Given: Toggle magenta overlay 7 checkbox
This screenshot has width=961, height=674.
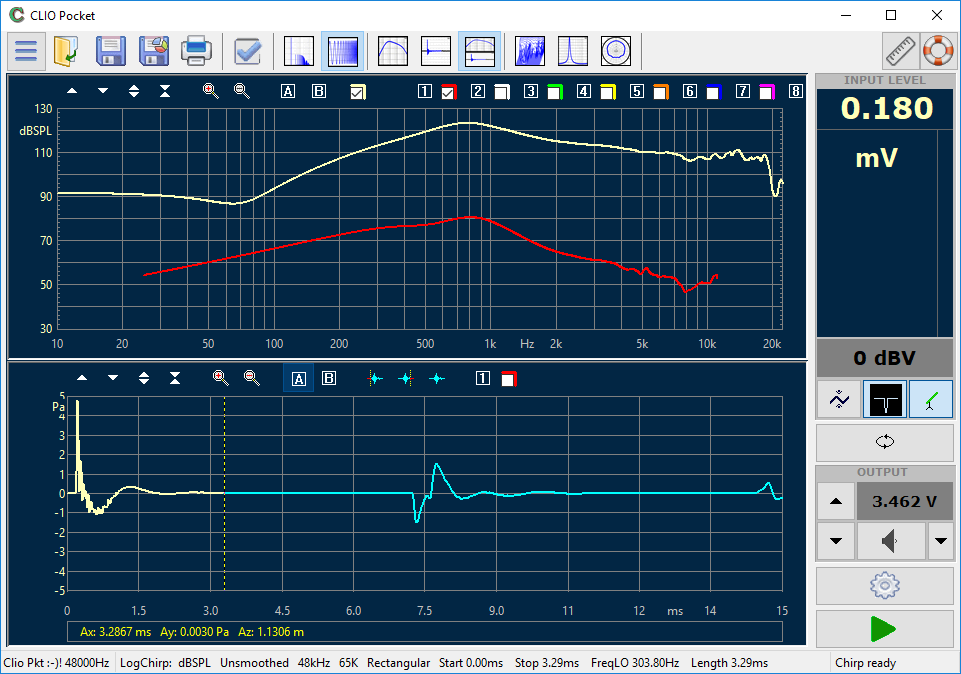Looking at the screenshot, I should click(x=767, y=92).
